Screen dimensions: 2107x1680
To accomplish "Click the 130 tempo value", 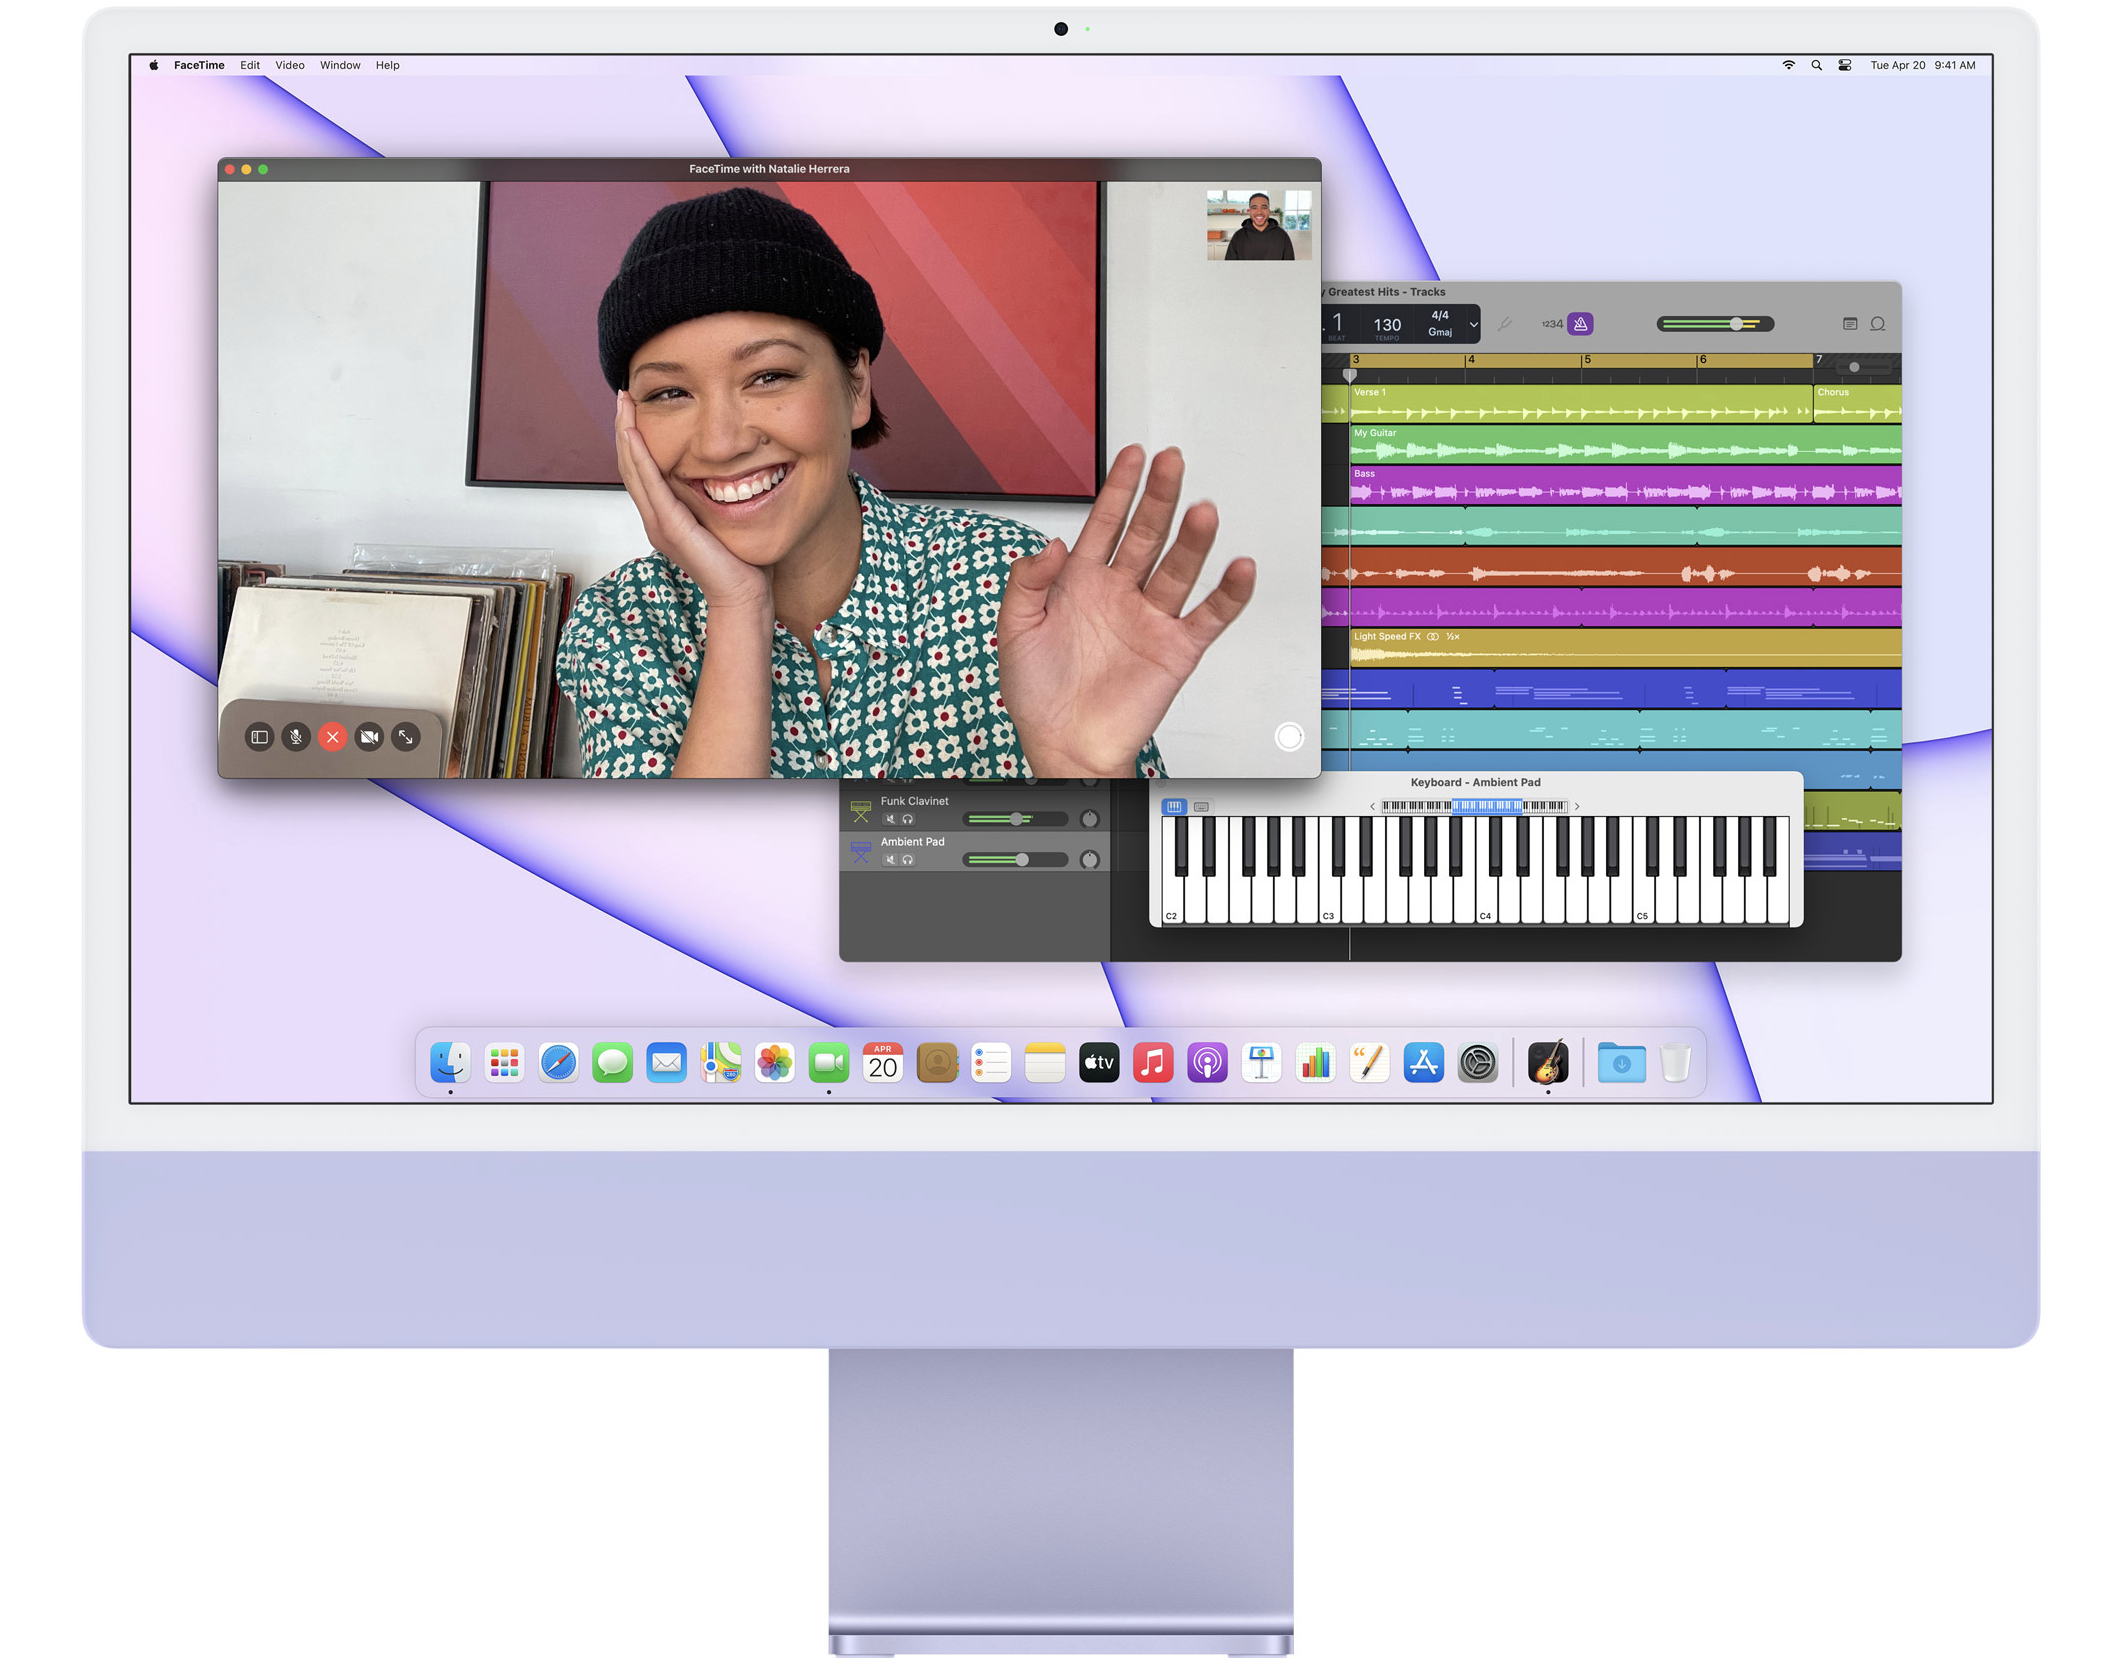I will [x=1386, y=325].
